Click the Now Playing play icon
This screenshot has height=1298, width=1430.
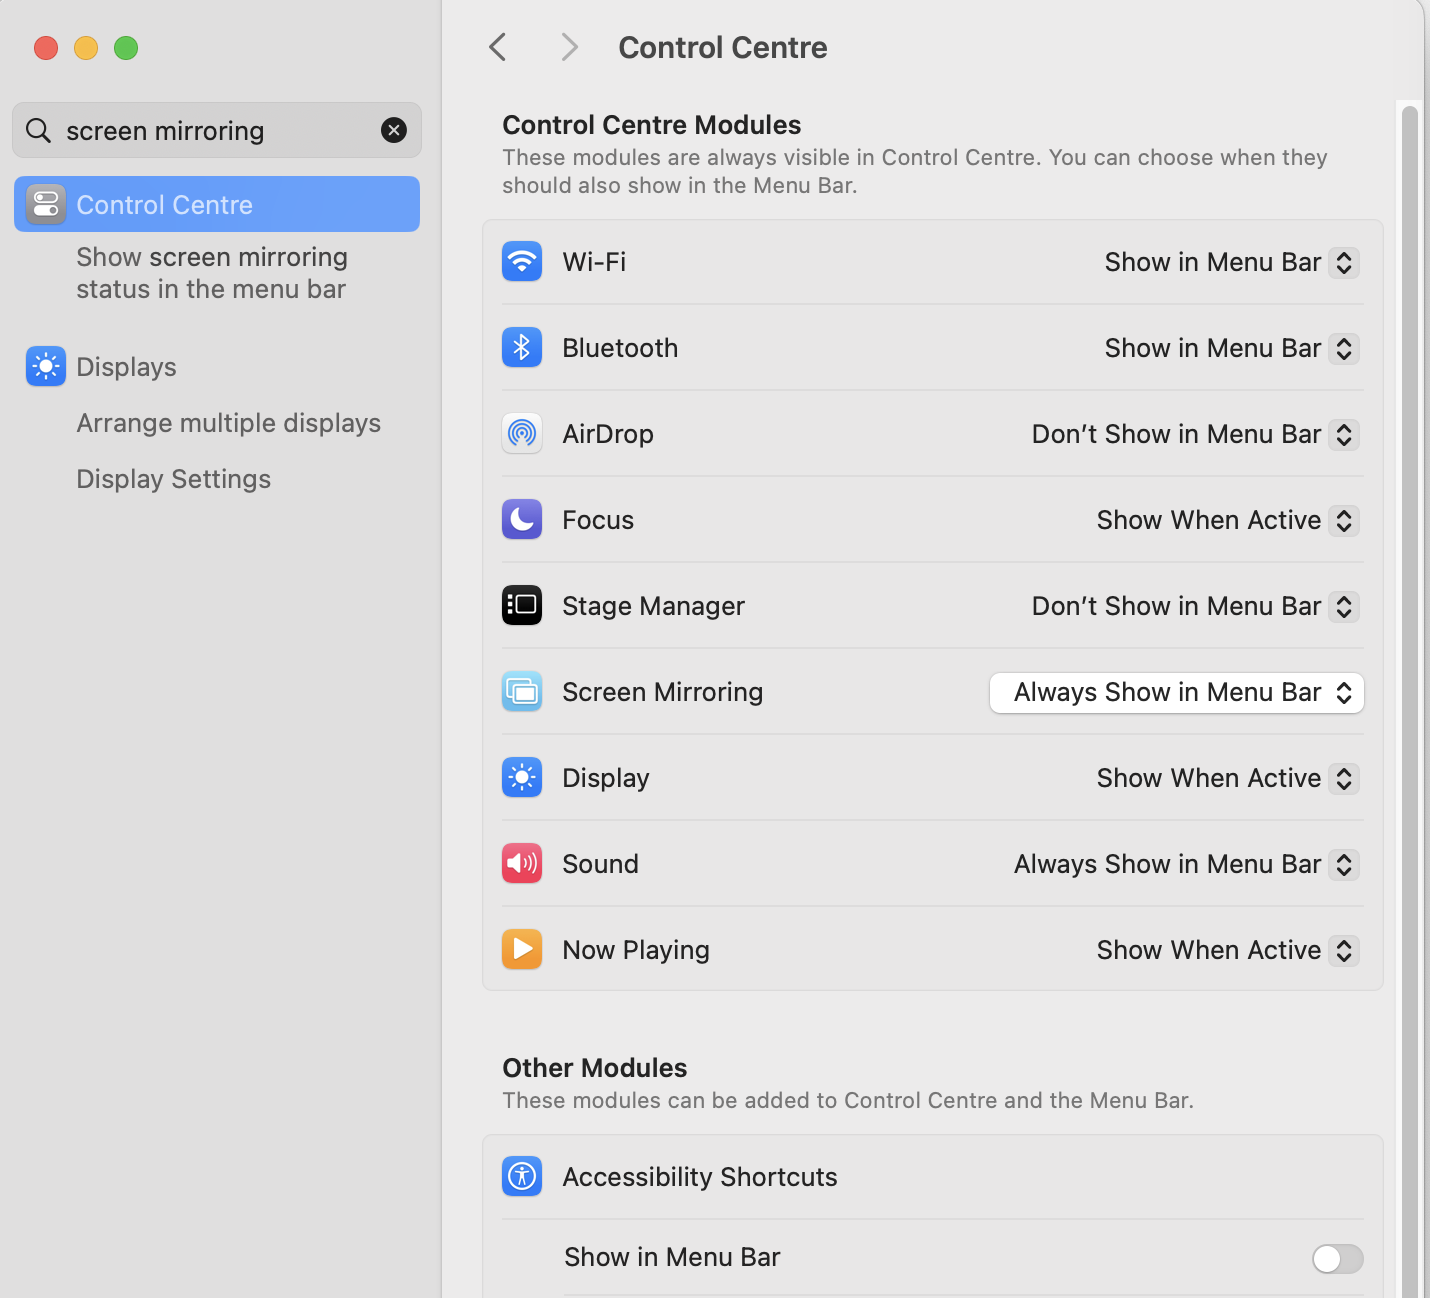(522, 950)
